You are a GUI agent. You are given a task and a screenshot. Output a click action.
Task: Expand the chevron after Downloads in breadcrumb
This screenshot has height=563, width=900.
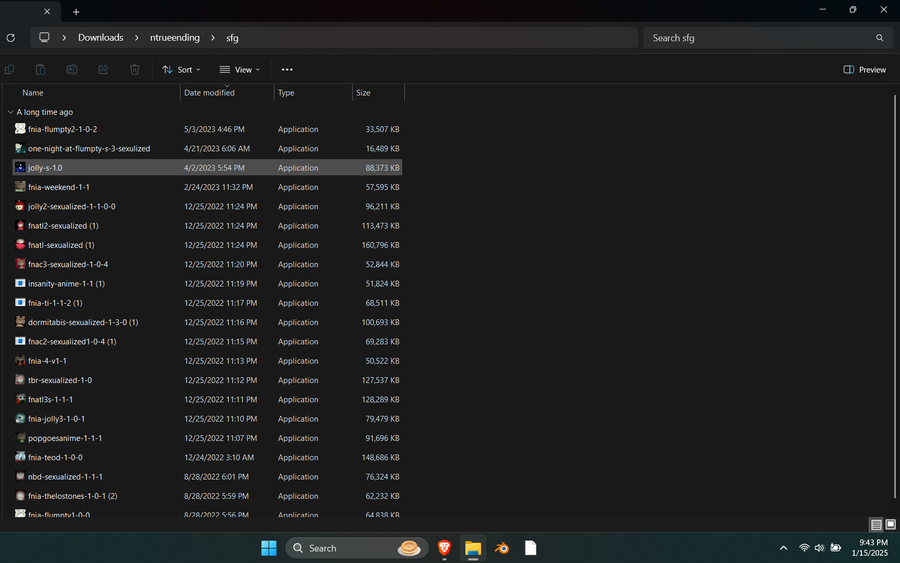137,38
